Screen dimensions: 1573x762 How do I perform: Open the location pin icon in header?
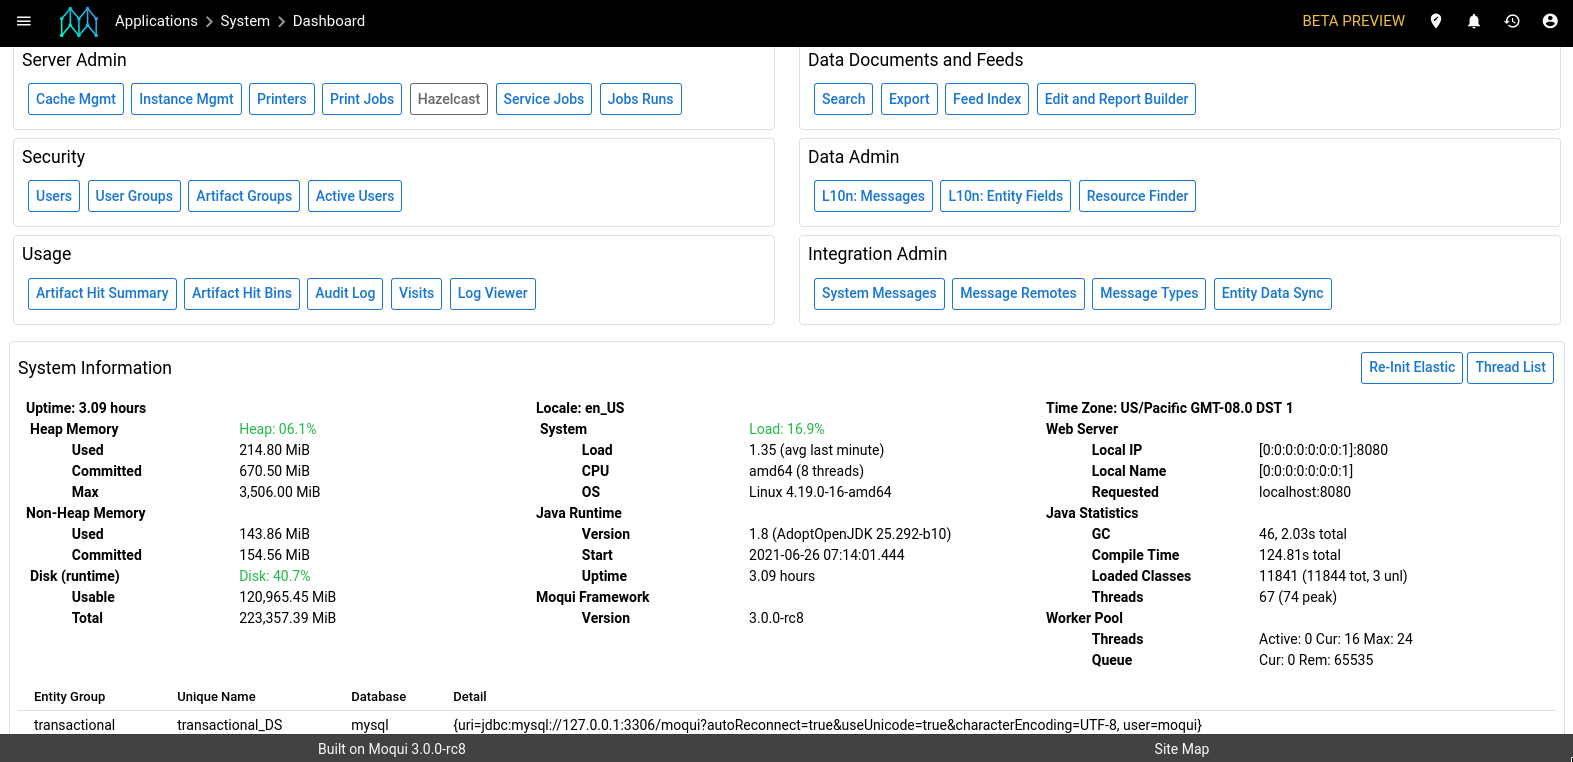coord(1436,21)
